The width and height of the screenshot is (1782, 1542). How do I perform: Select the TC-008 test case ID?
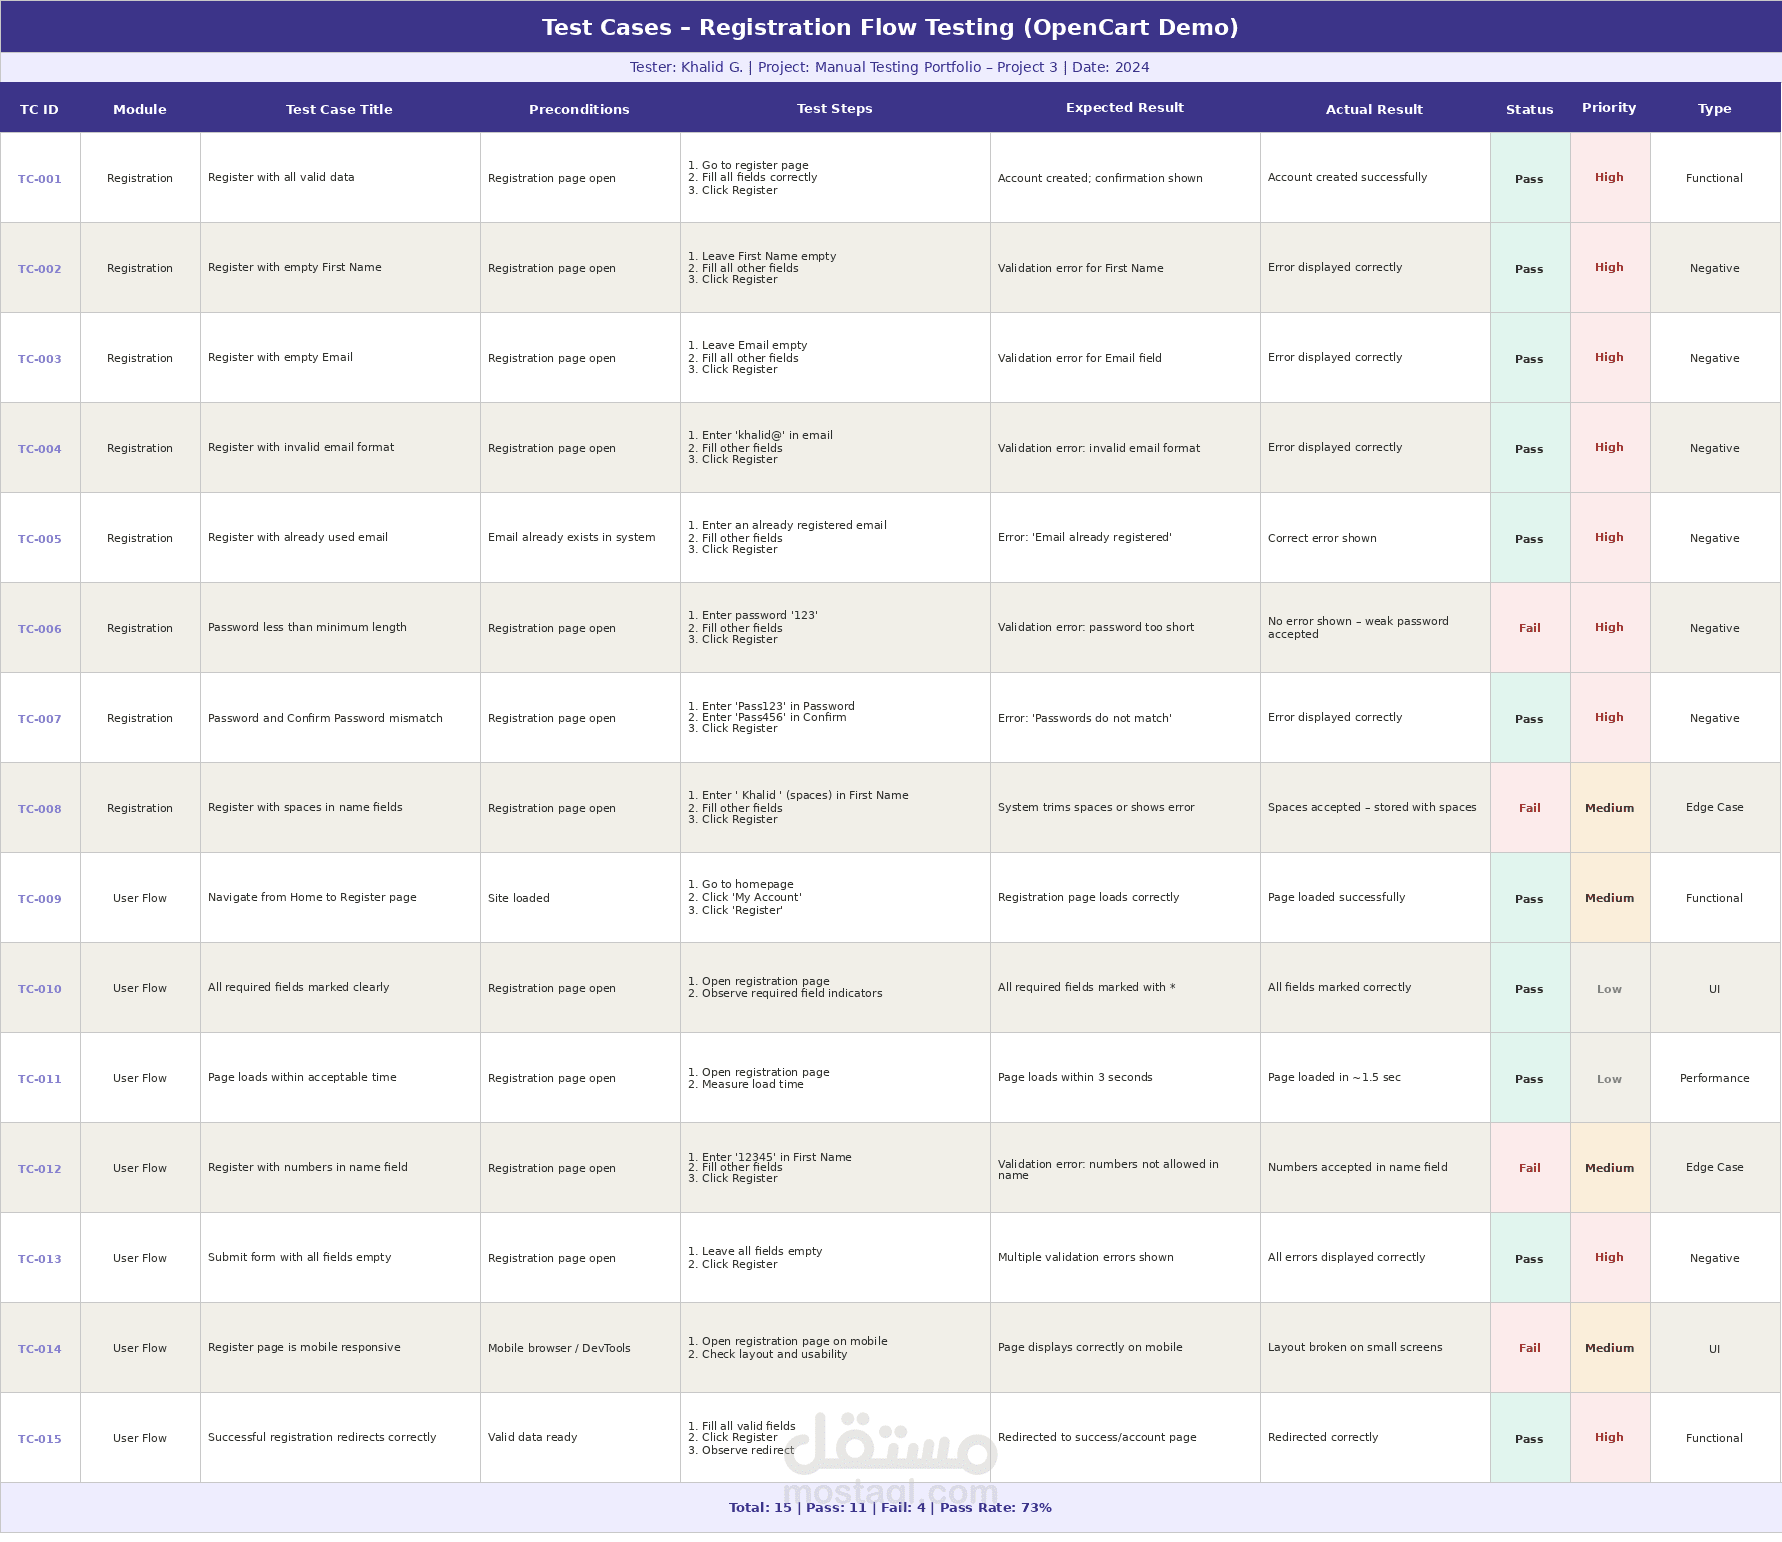(x=40, y=809)
